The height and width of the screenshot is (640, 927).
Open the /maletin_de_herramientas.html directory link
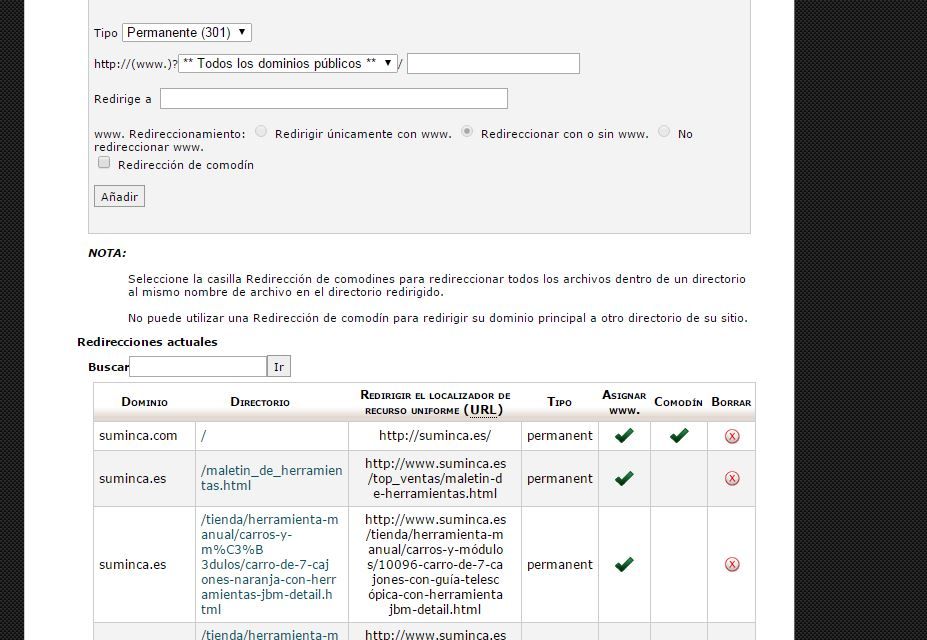pos(271,478)
